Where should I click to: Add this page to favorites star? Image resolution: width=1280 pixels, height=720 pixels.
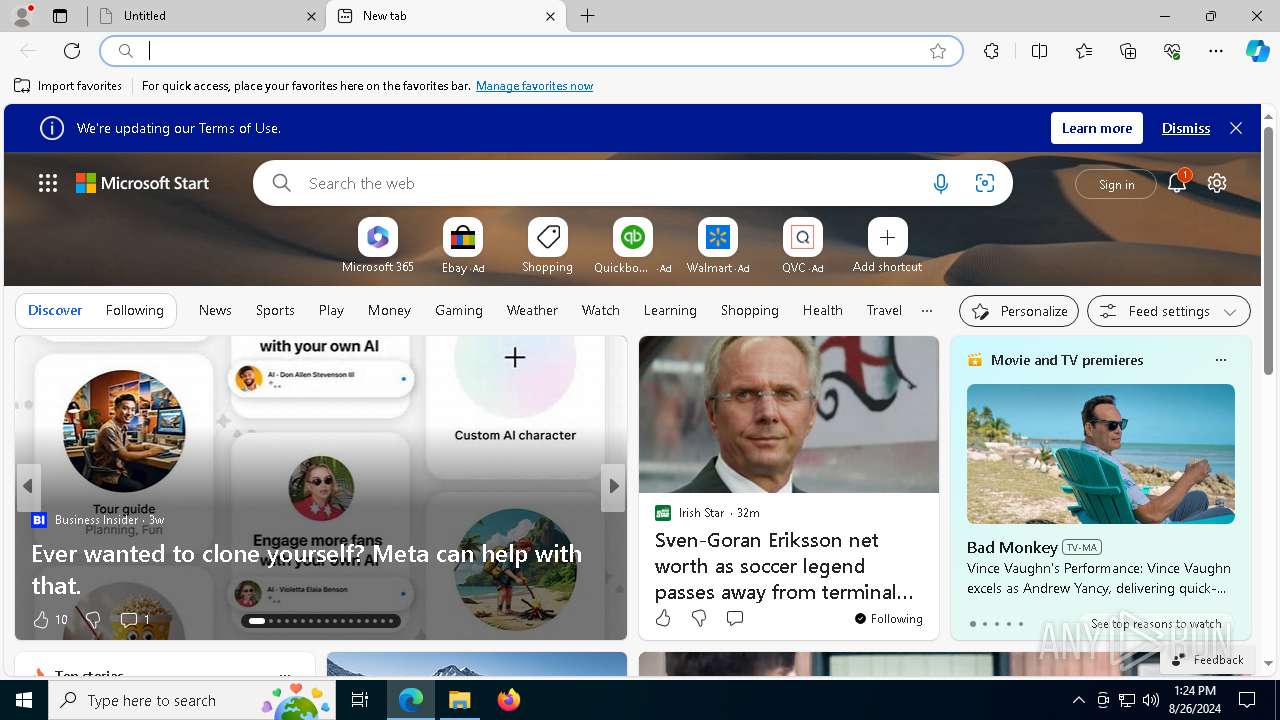tap(938, 51)
